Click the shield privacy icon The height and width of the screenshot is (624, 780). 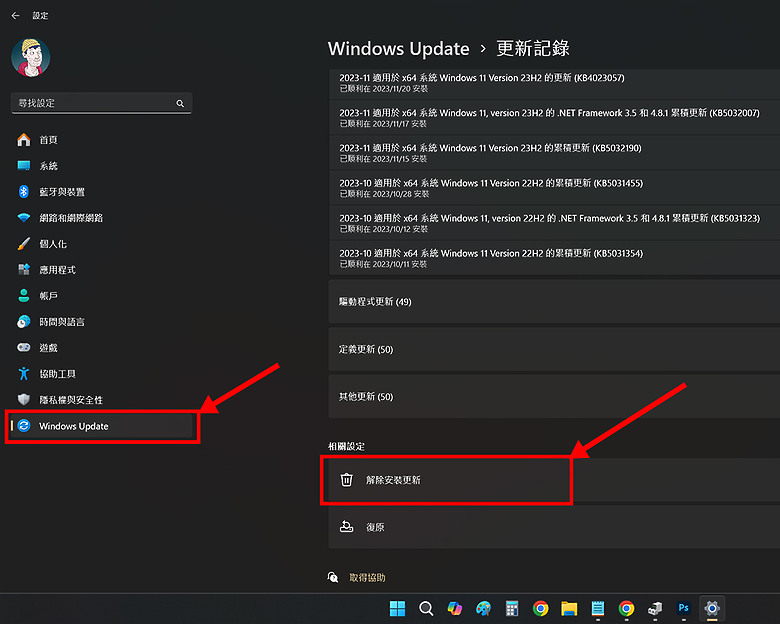point(23,400)
